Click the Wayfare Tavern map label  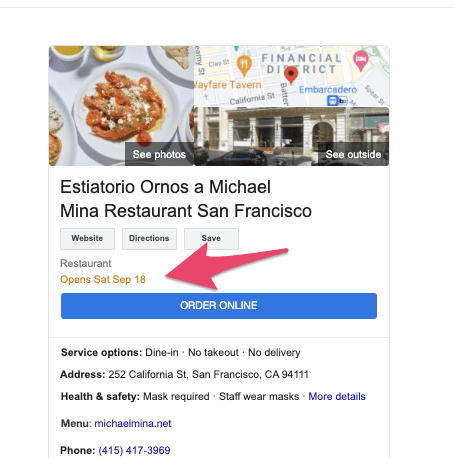click(228, 85)
